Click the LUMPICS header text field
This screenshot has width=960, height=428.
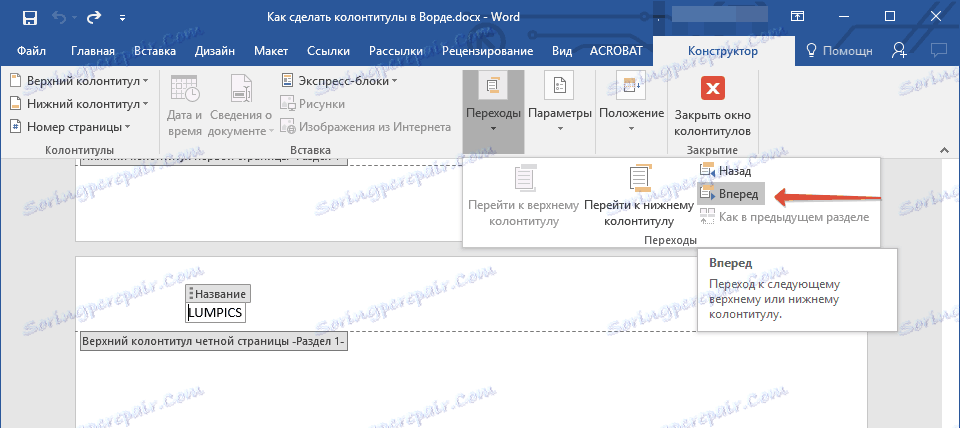click(216, 313)
